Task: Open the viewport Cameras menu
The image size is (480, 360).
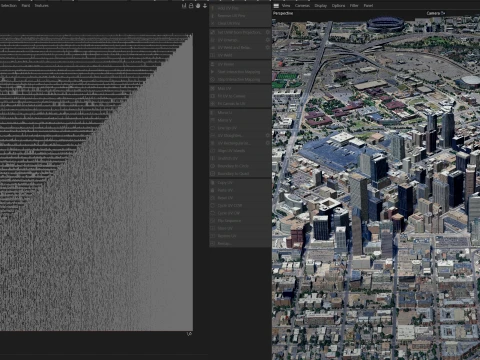Action: [x=302, y=5]
